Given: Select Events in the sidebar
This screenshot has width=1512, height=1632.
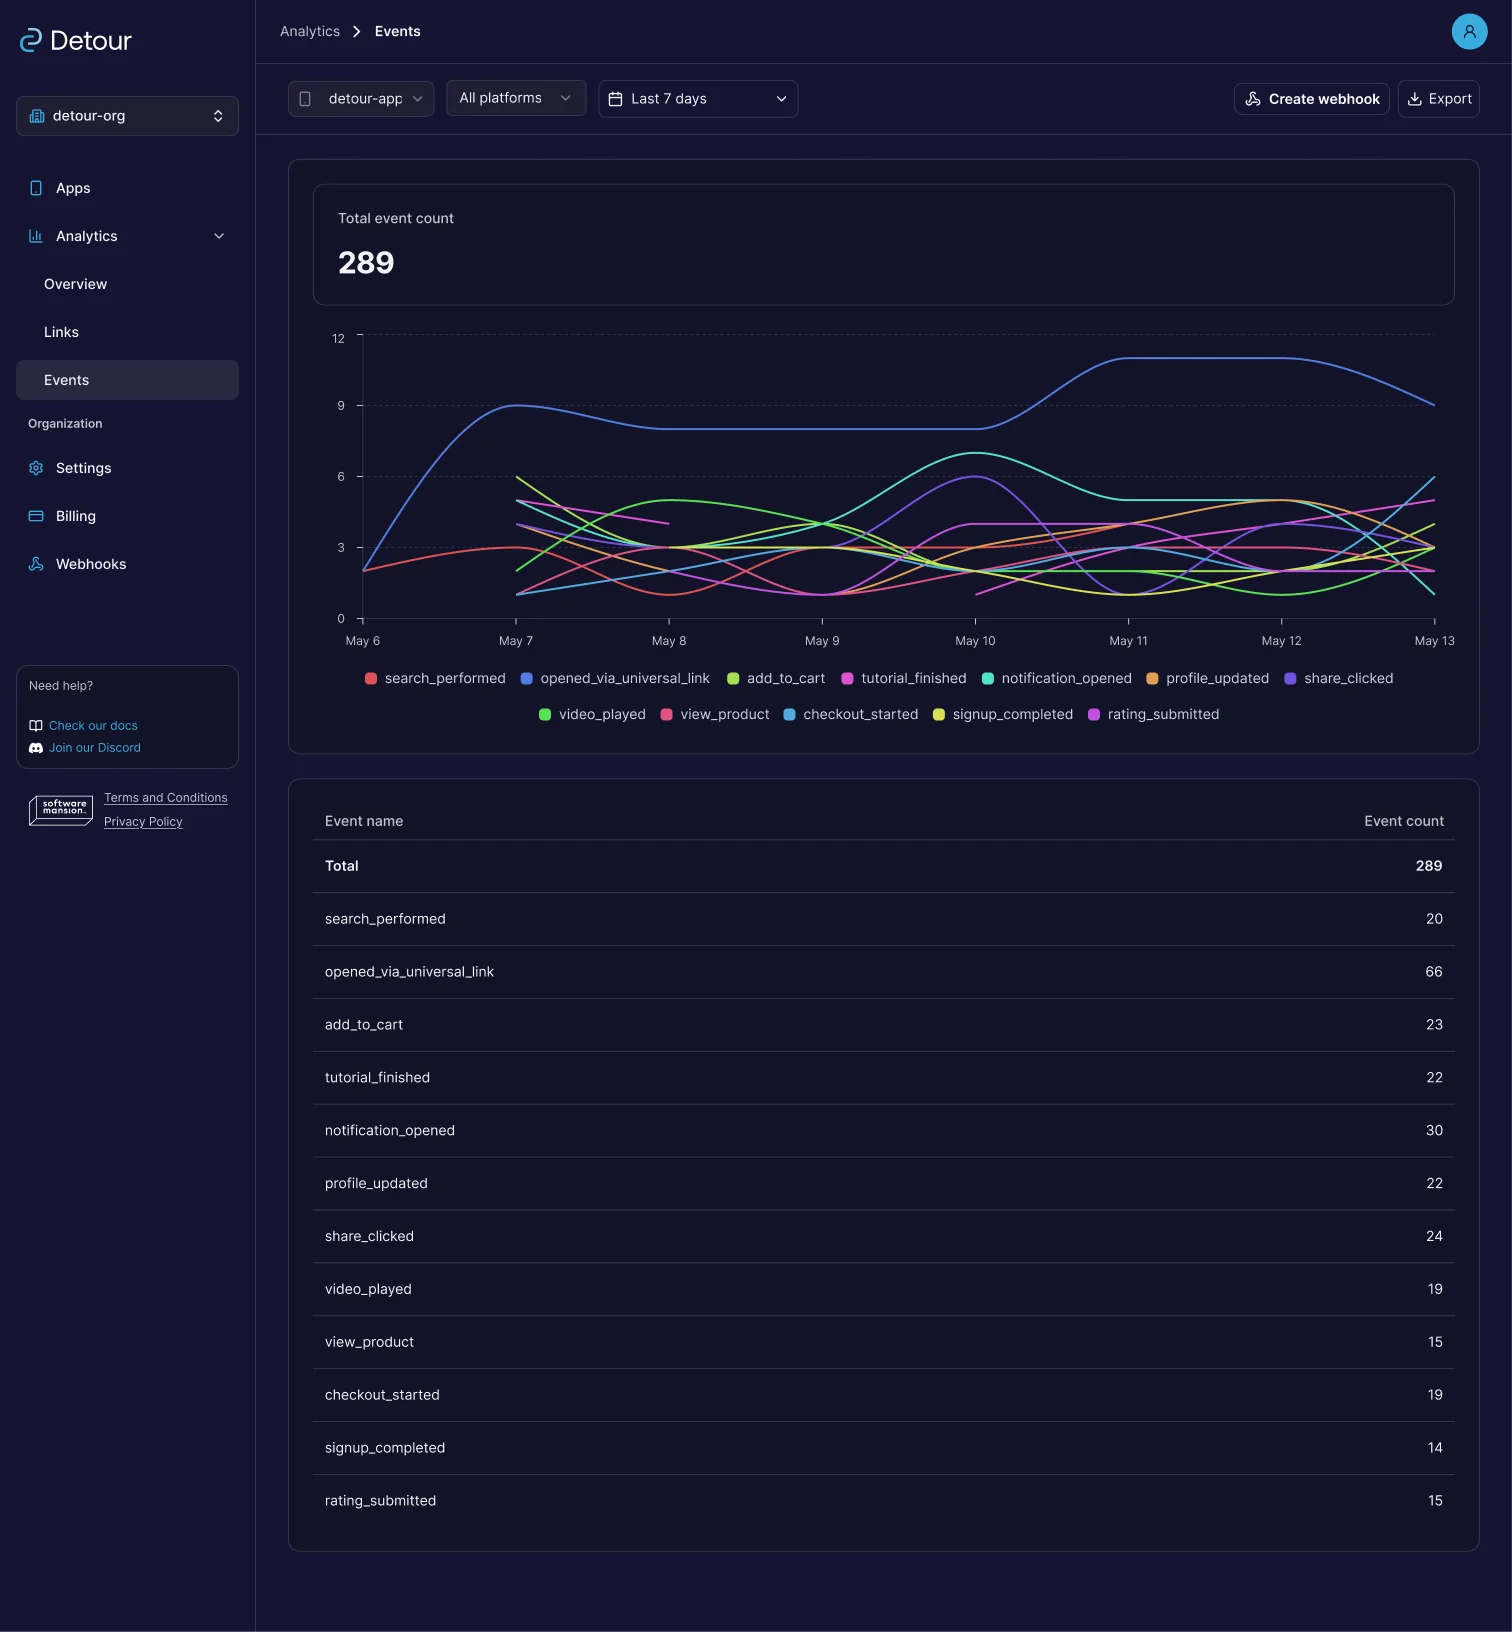Looking at the screenshot, I should [x=127, y=380].
